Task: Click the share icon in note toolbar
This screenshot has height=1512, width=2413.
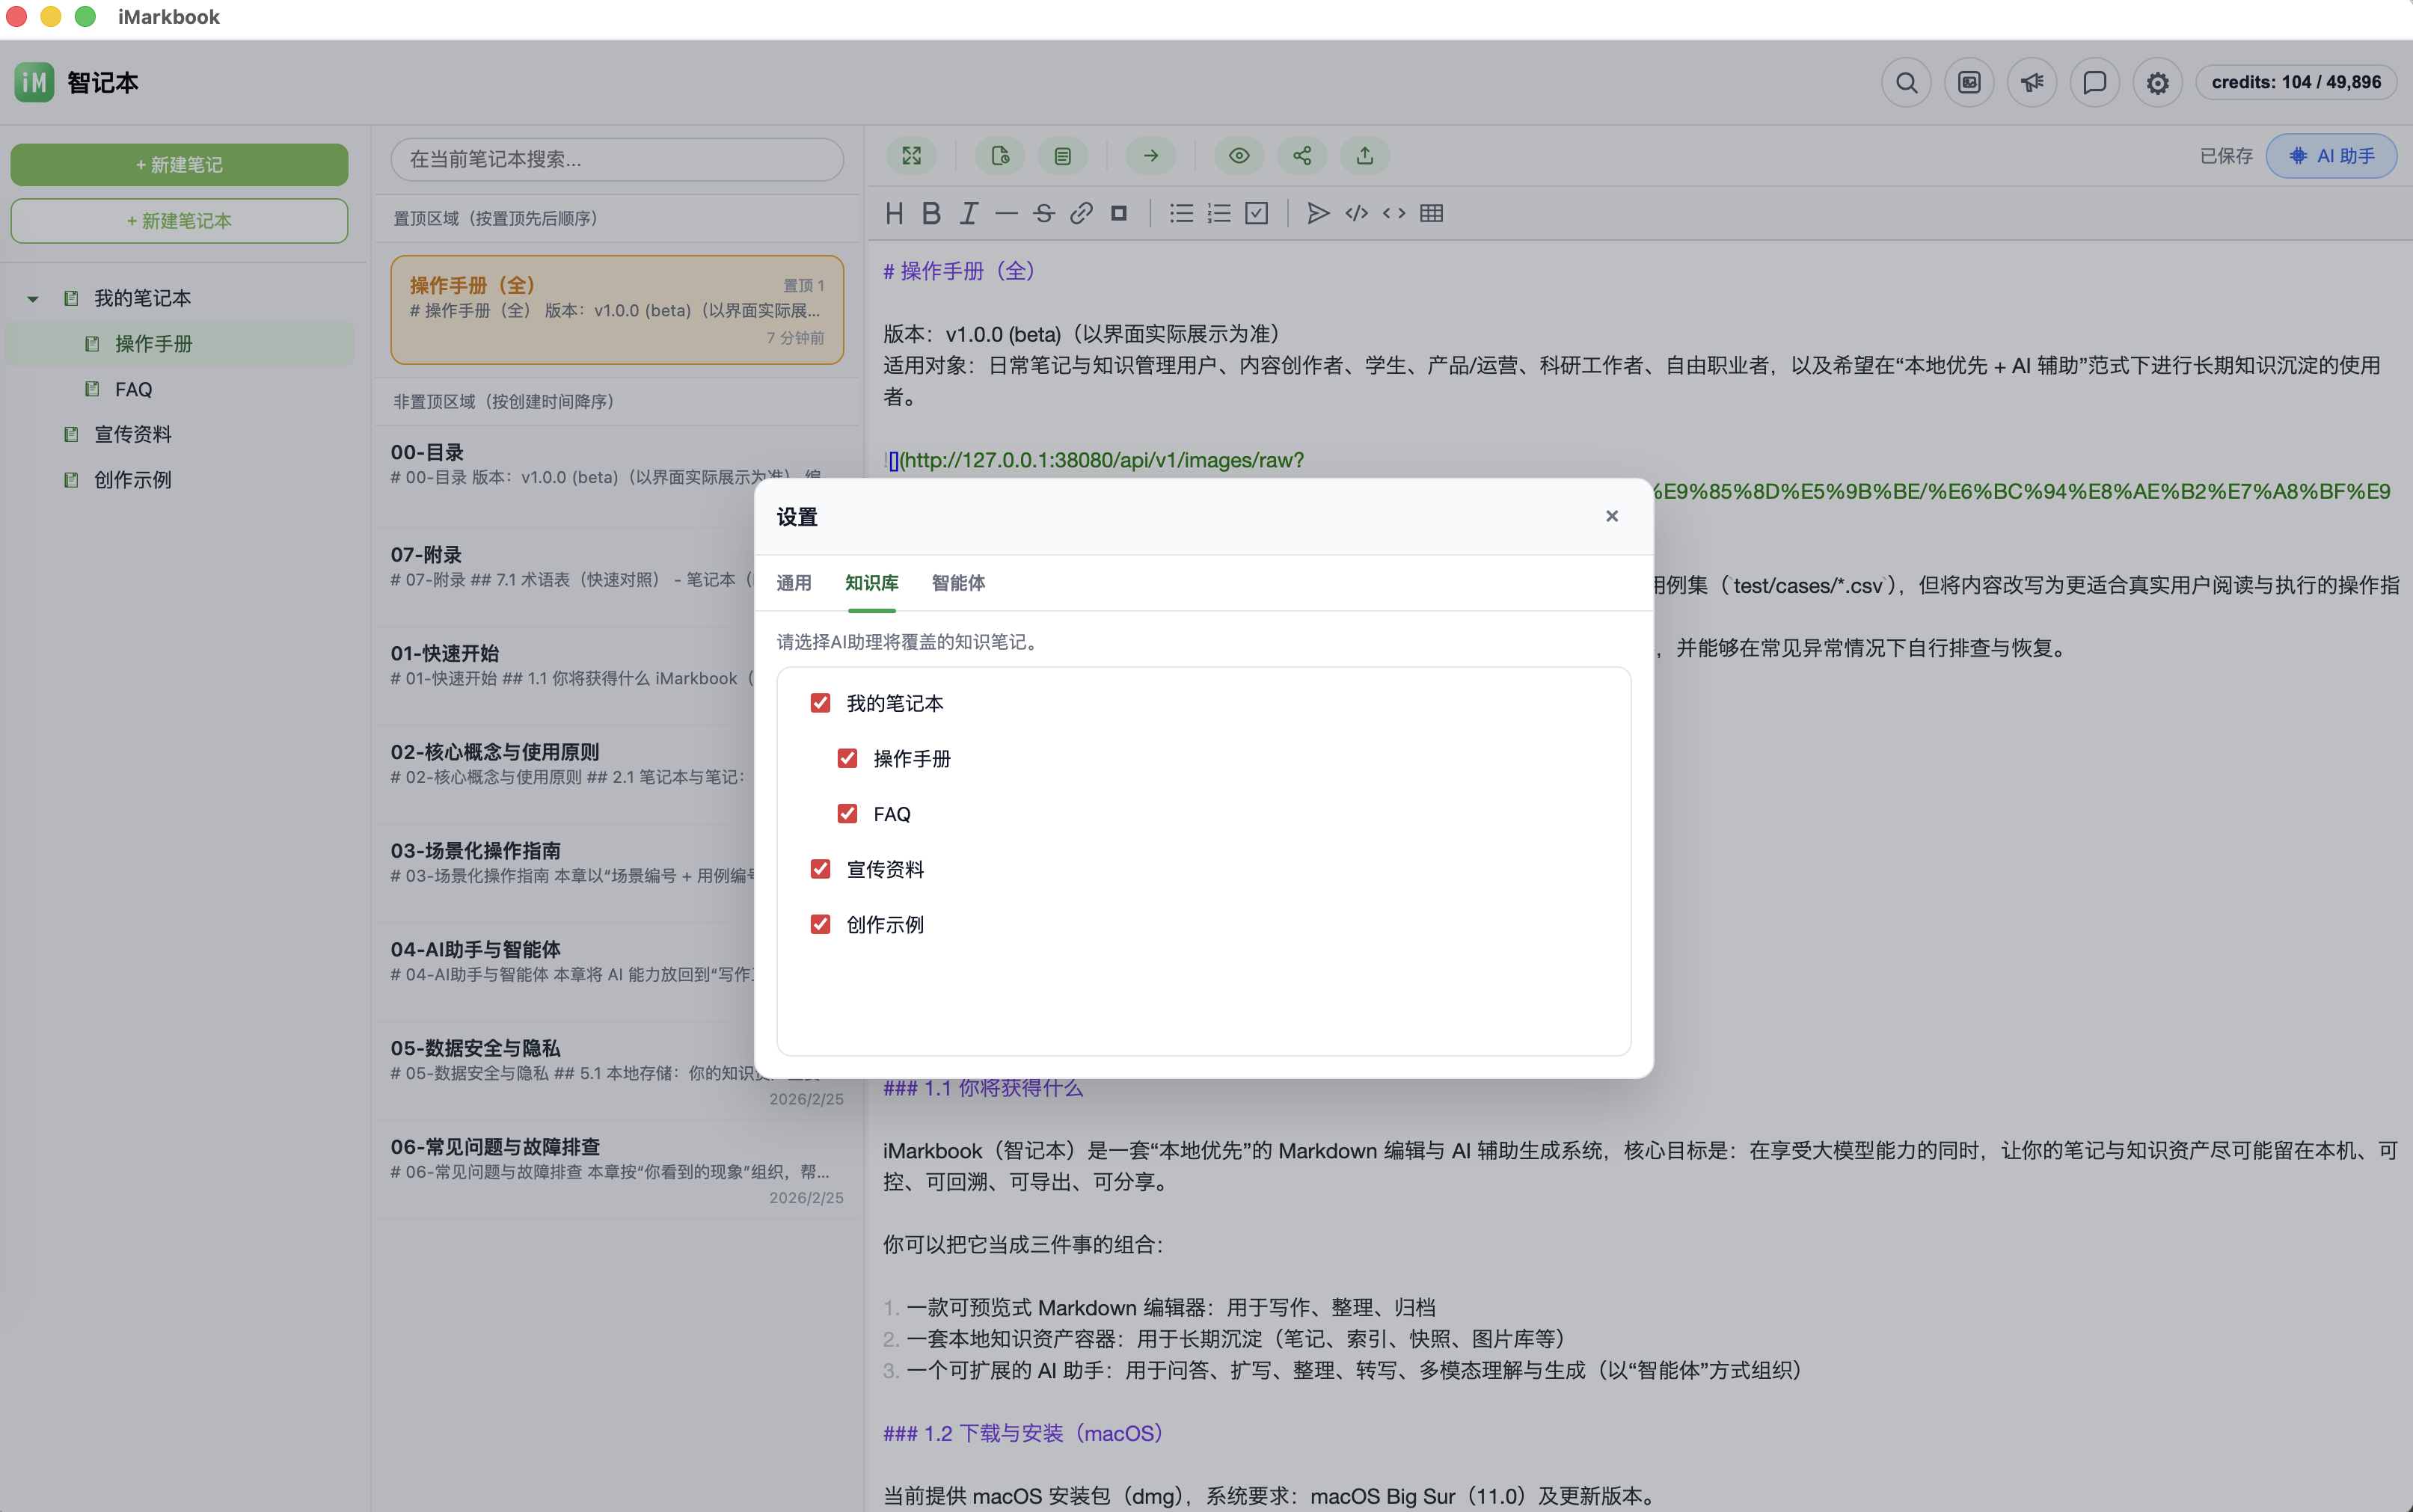Action: pyautogui.click(x=1301, y=156)
